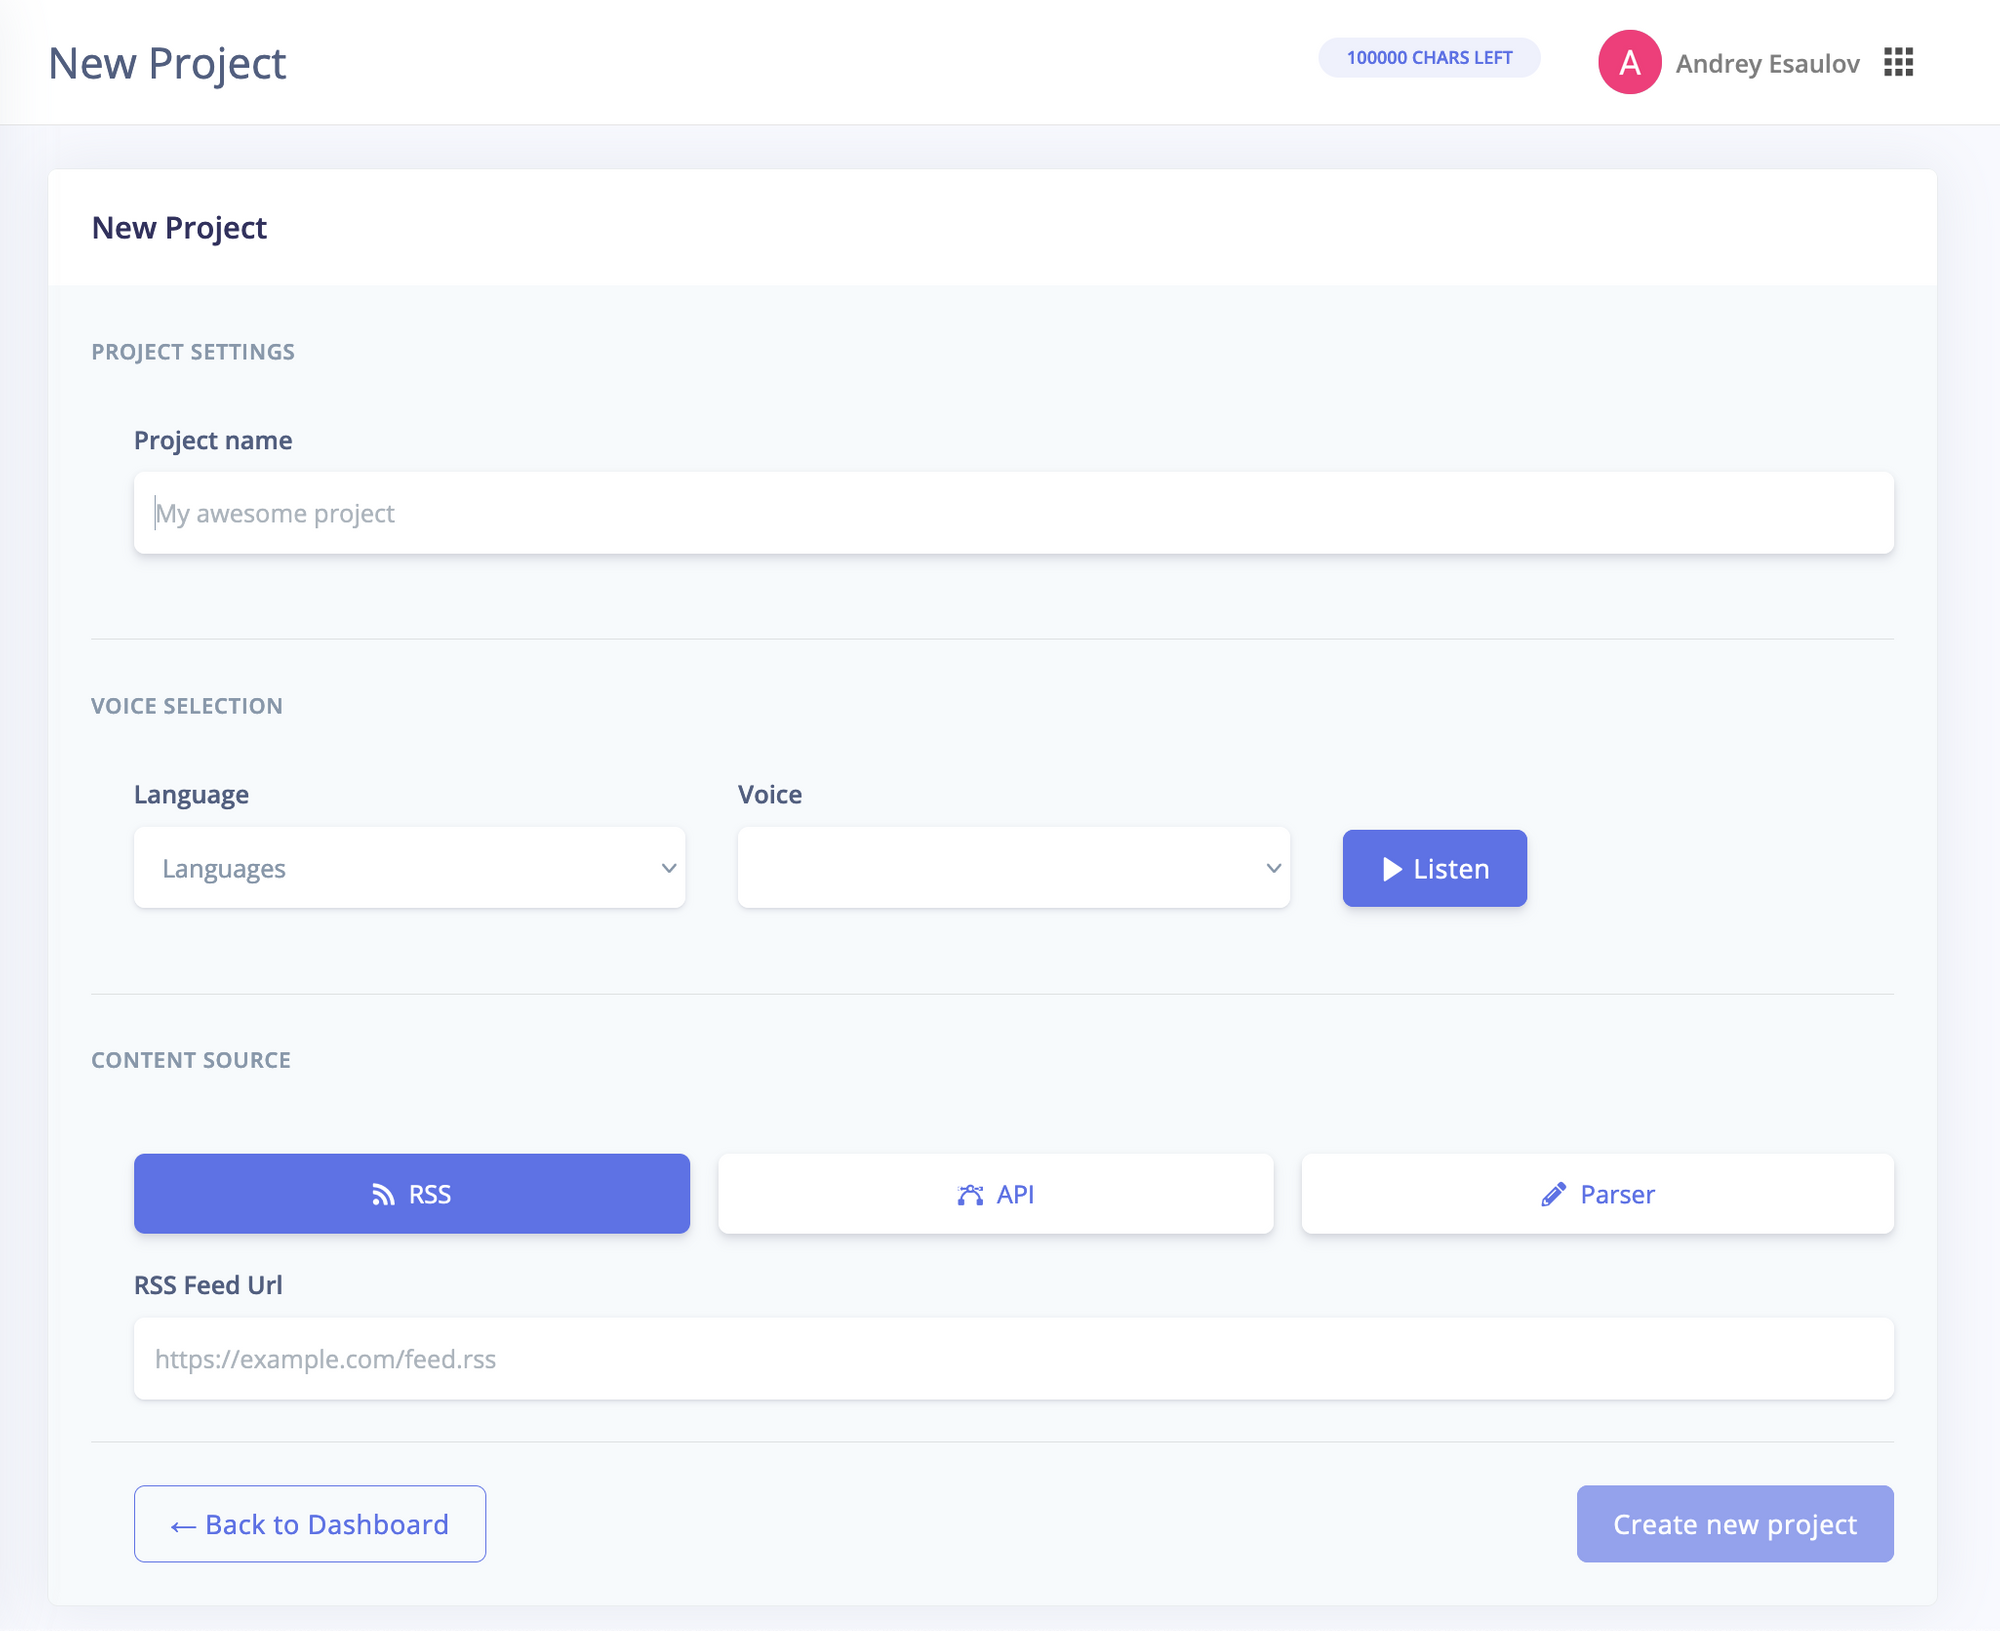This screenshot has height=1631, width=2000.
Task: Expand the Languages dropdown menu
Action: click(x=409, y=867)
